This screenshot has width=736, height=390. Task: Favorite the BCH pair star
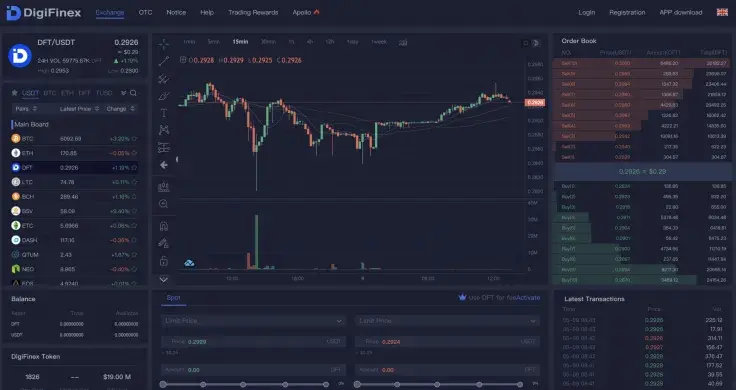coord(134,197)
